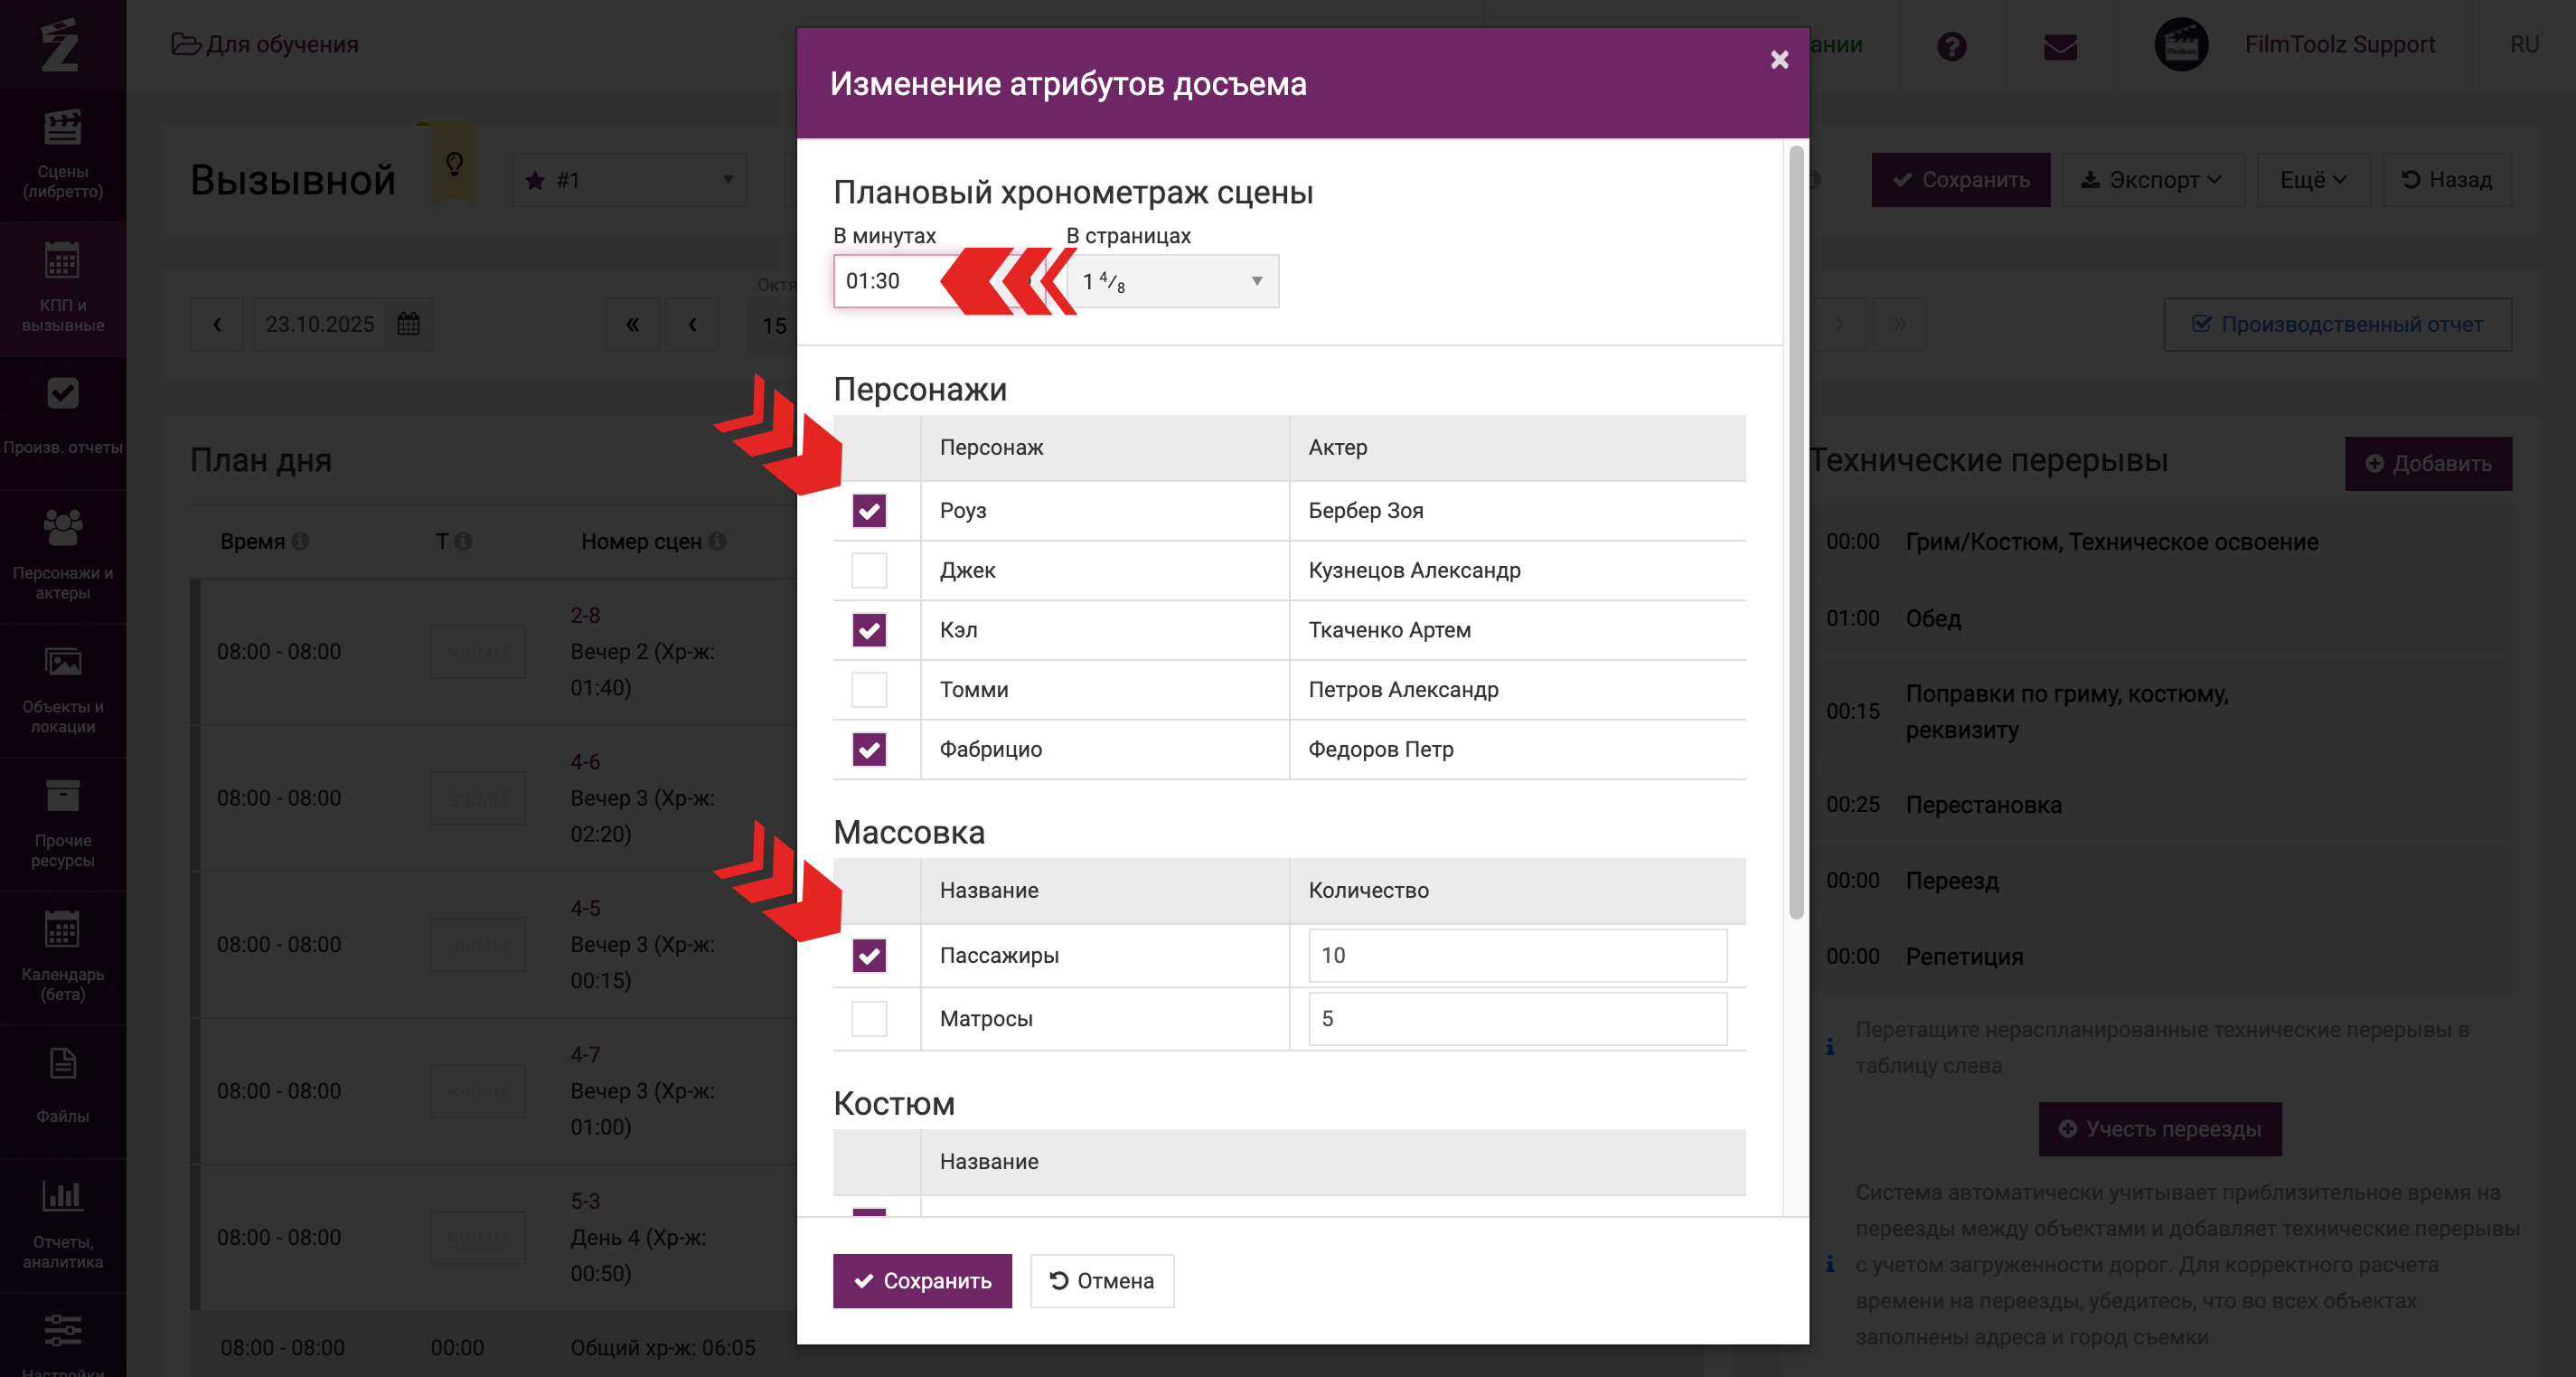Image resolution: width=2576 pixels, height=1377 pixels.
Task: Open КПП и вызывные sidebar item
Action: (x=62, y=287)
